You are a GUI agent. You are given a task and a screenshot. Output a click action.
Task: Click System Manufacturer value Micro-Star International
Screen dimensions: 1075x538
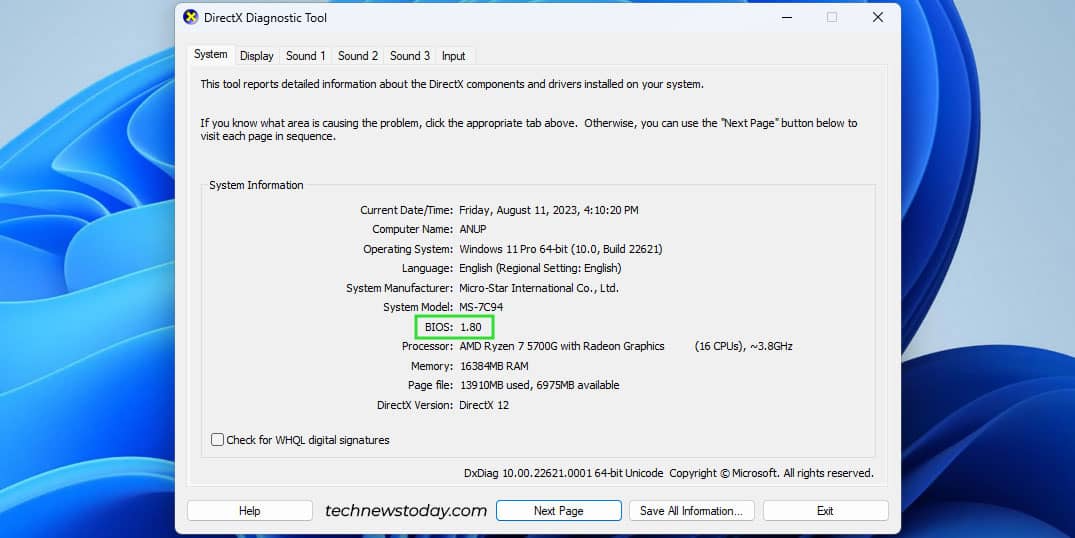click(x=539, y=288)
